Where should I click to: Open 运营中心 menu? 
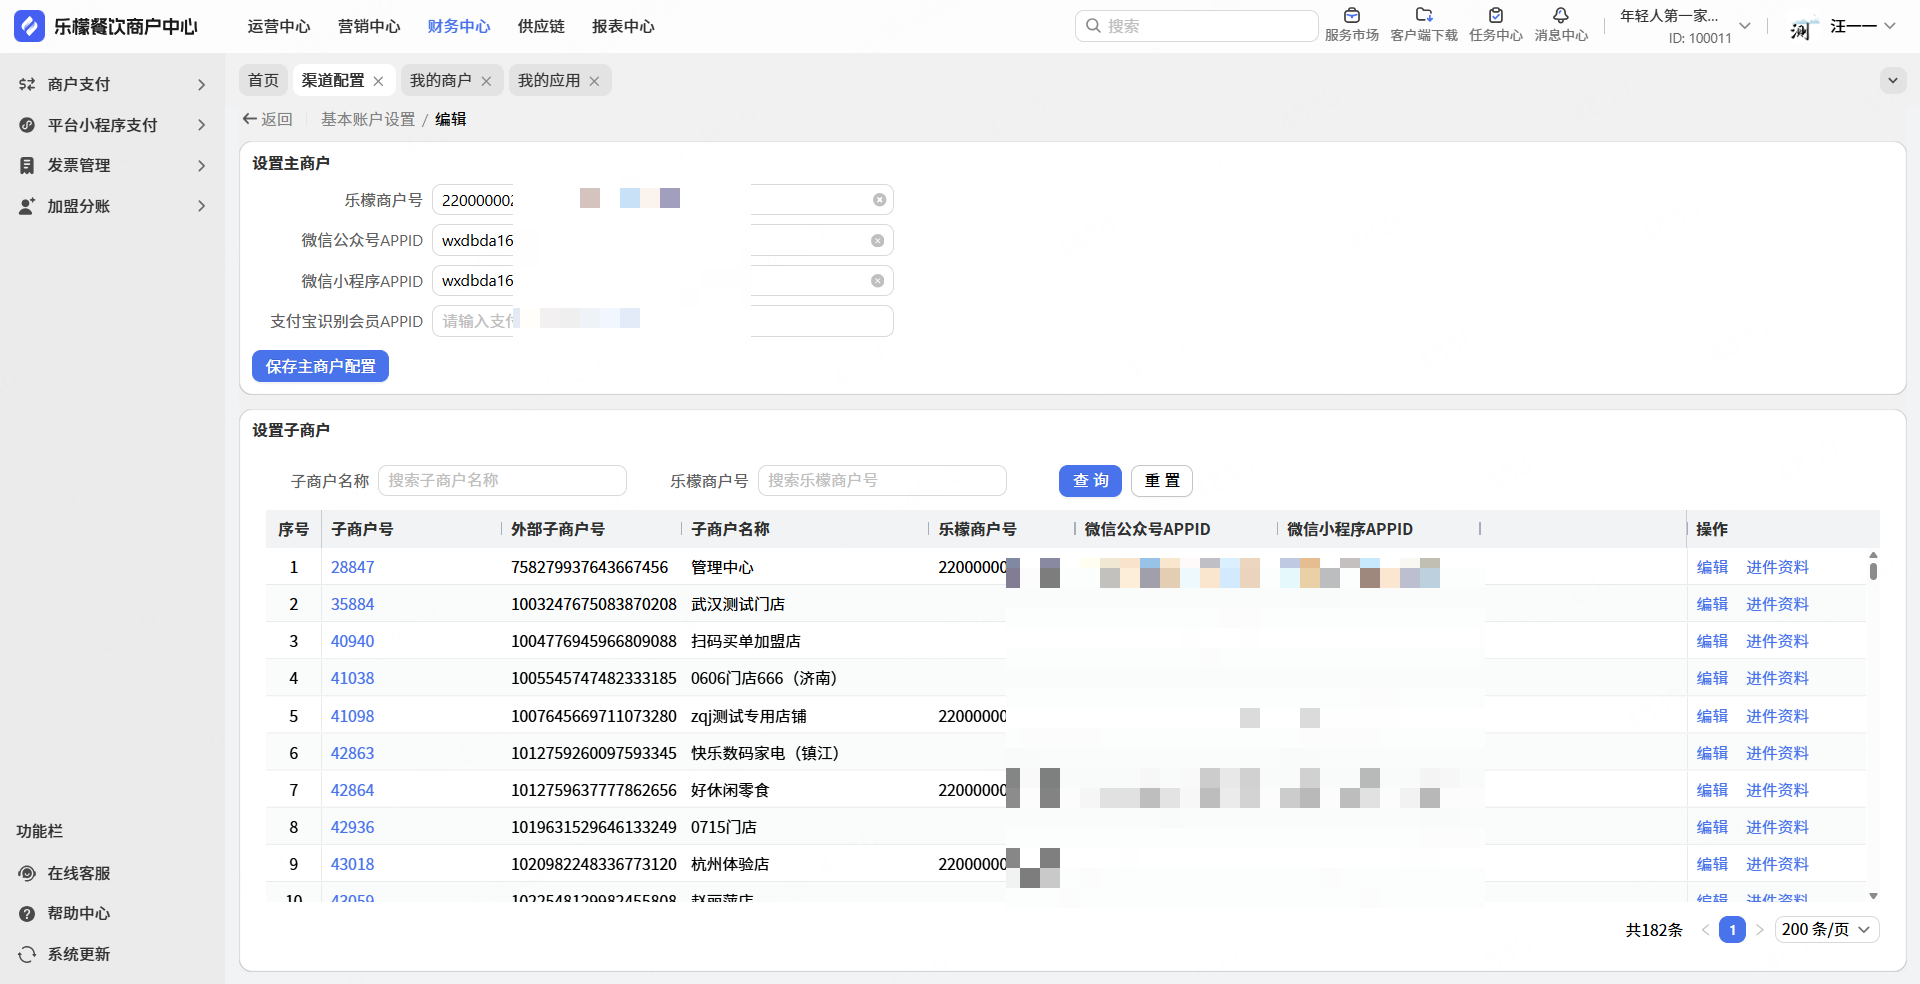pos(279,27)
